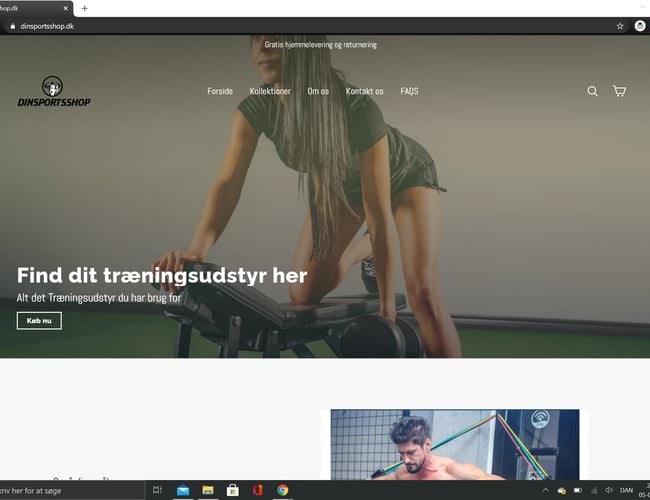The height and width of the screenshot is (500, 650).
Task: Navigate to the Om os page
Action: coord(318,91)
